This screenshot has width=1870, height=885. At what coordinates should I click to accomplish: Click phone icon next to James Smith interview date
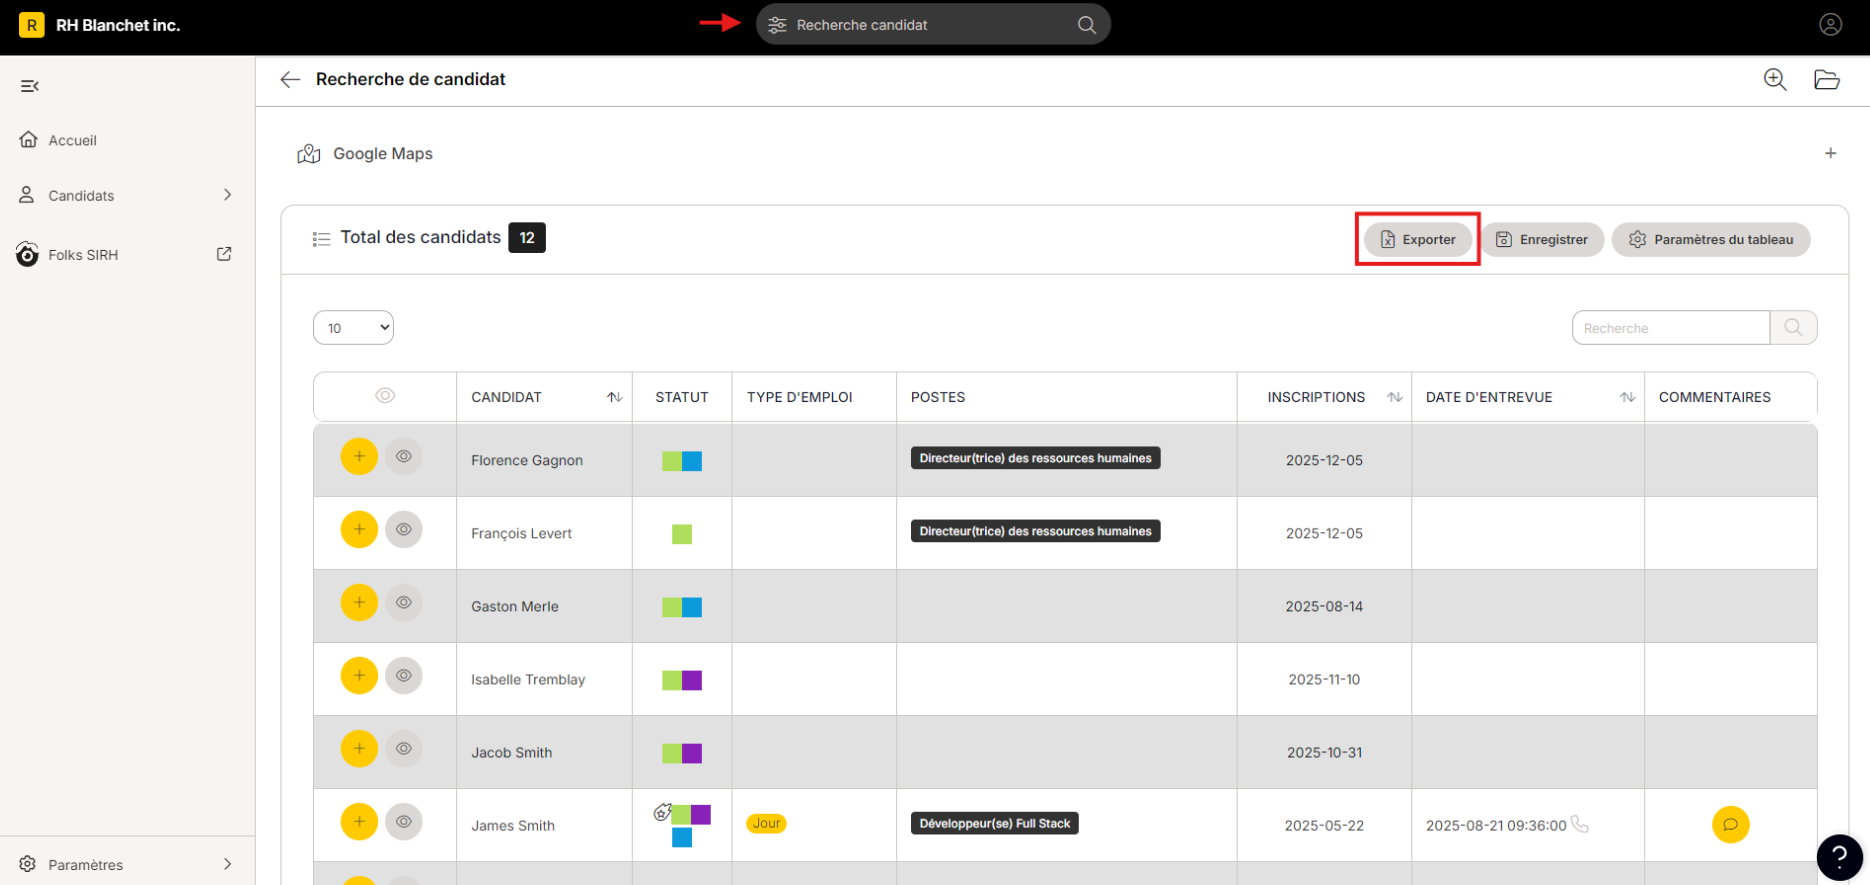coord(1579,824)
